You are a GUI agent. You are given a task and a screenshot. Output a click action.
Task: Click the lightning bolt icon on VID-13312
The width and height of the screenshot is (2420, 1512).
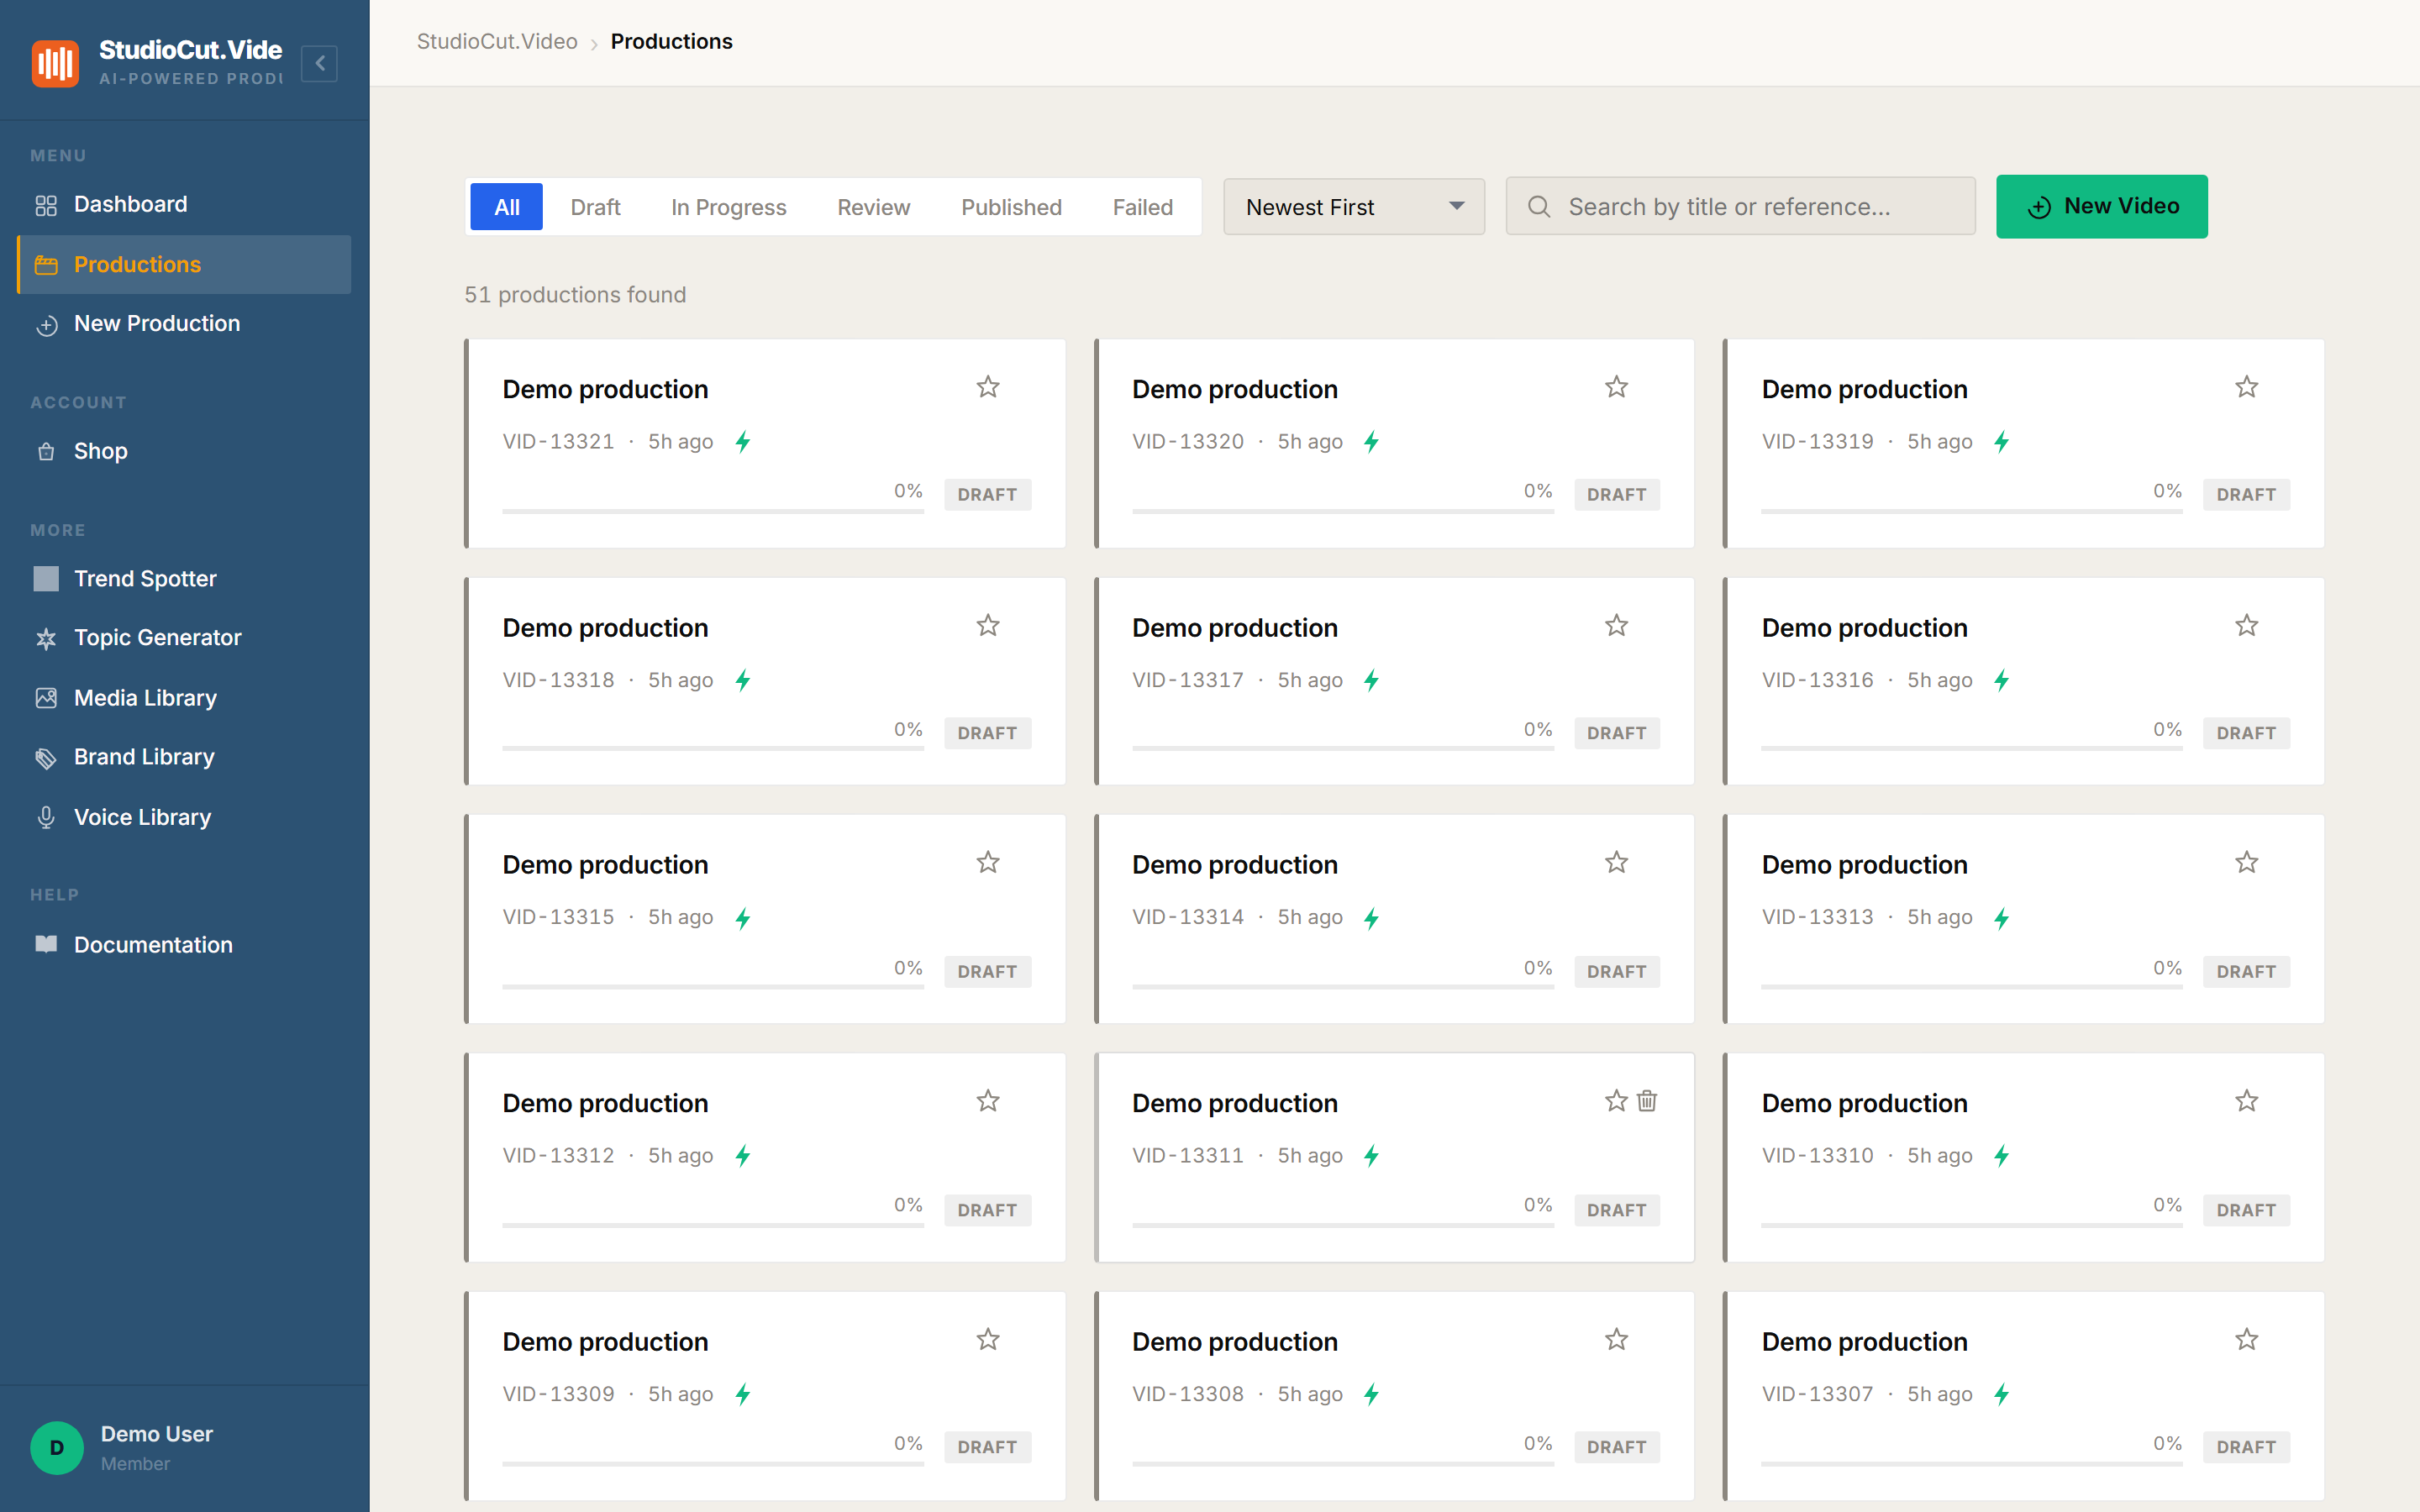(x=743, y=1156)
